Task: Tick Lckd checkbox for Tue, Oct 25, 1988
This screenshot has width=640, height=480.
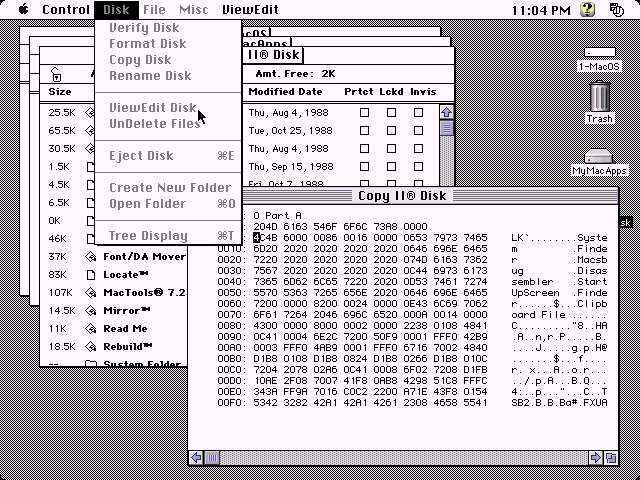Action: (x=391, y=131)
